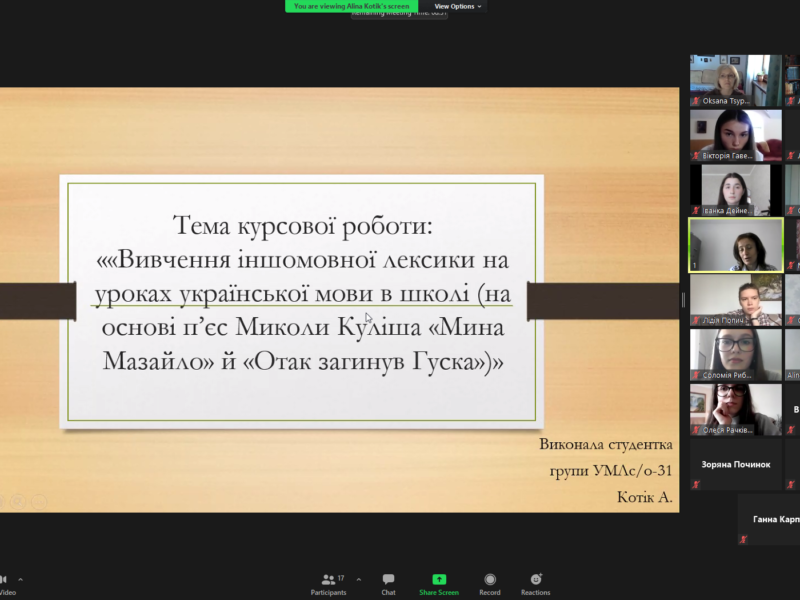Open the View Options dropdown
800x600 pixels.
tap(458, 6)
